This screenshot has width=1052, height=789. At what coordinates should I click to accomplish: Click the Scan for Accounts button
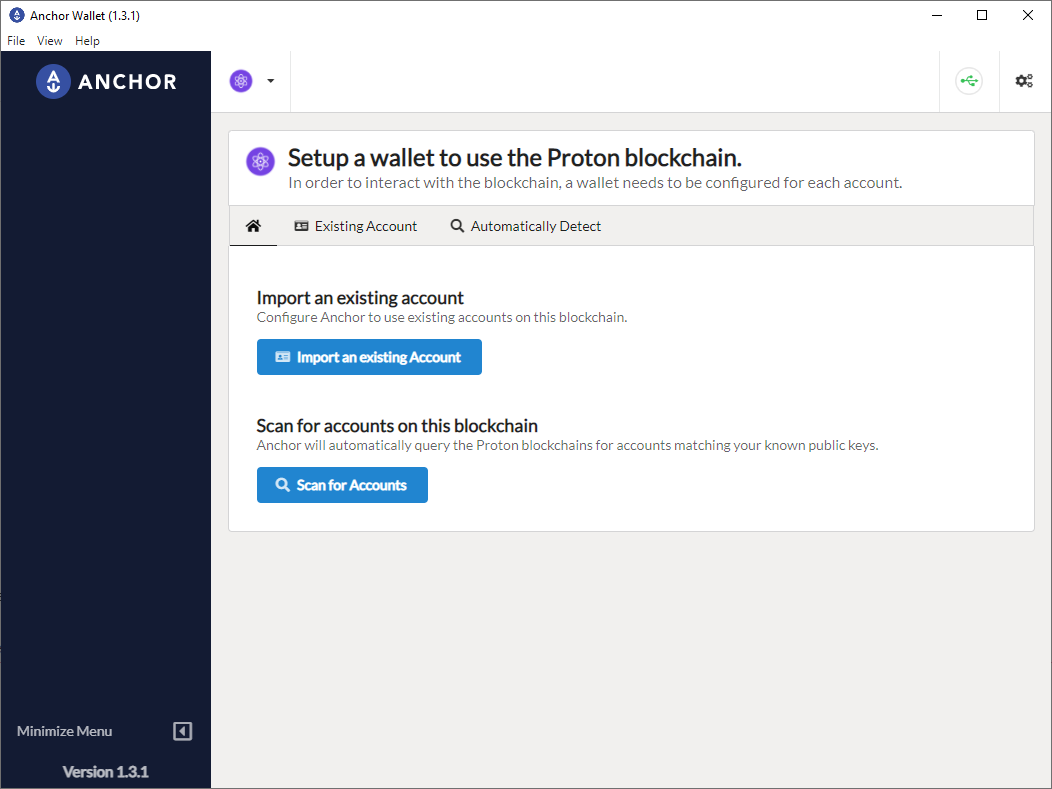point(342,485)
